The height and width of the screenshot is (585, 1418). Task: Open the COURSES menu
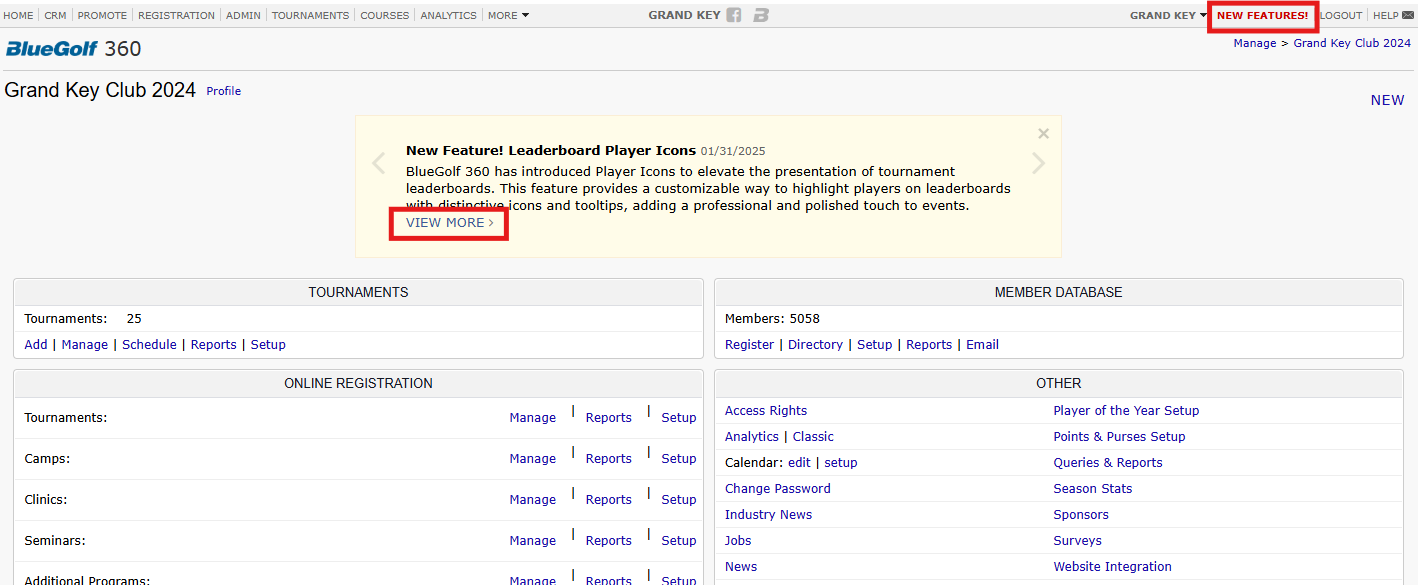[x=384, y=16]
